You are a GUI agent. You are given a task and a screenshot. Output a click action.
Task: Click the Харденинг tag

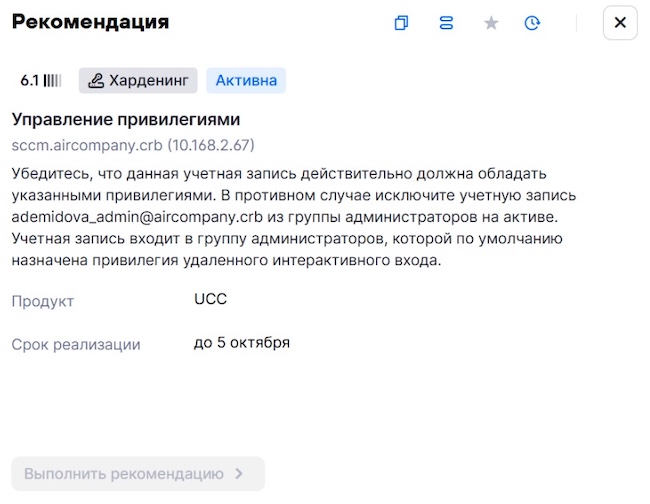click(x=138, y=81)
